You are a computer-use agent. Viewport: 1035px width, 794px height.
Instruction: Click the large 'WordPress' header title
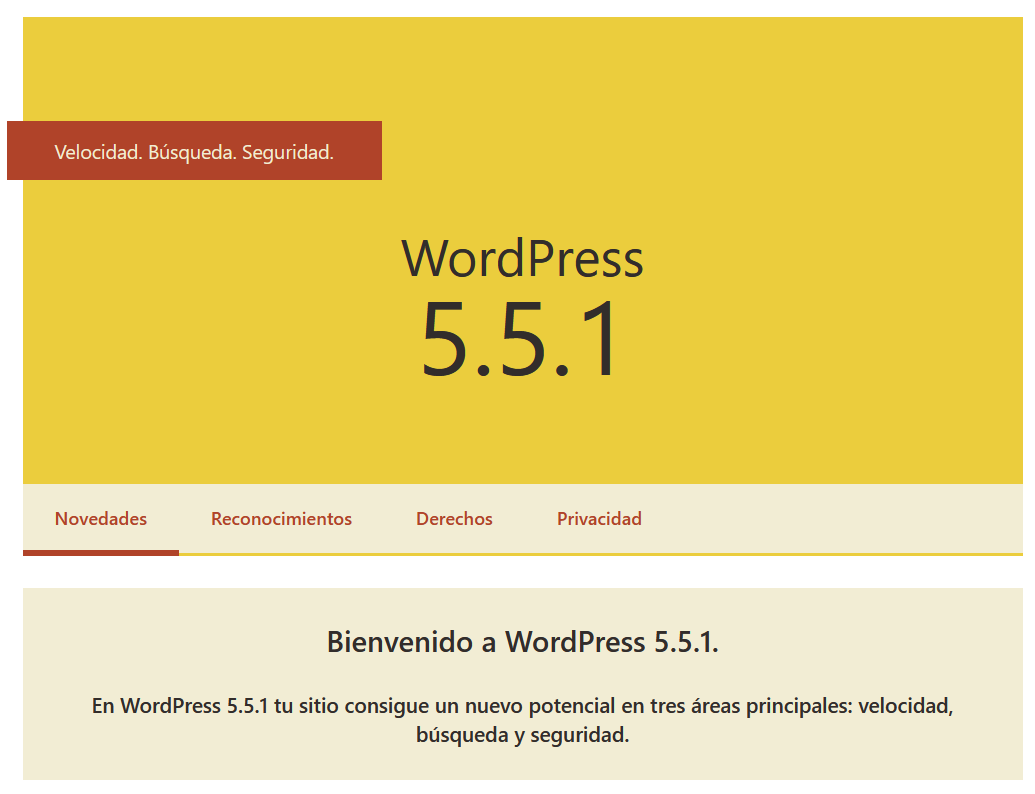[x=522, y=259]
